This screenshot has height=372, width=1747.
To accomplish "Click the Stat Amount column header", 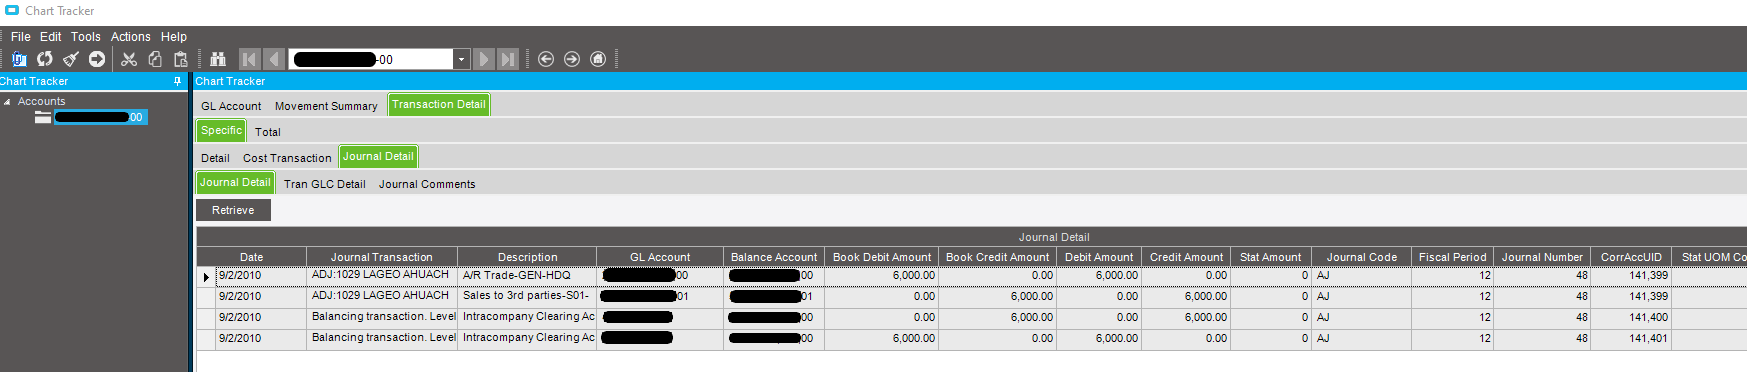I will (x=1270, y=257).
